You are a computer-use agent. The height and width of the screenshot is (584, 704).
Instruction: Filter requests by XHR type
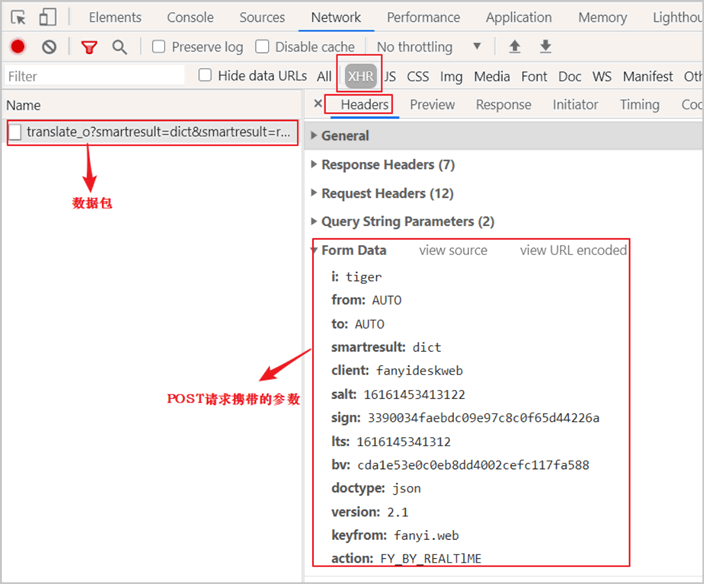point(361,76)
